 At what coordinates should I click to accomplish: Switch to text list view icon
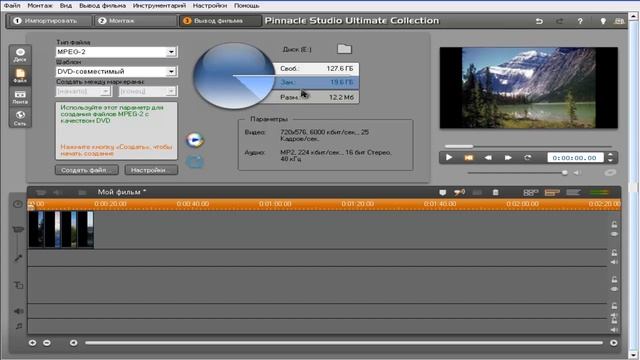573,192
